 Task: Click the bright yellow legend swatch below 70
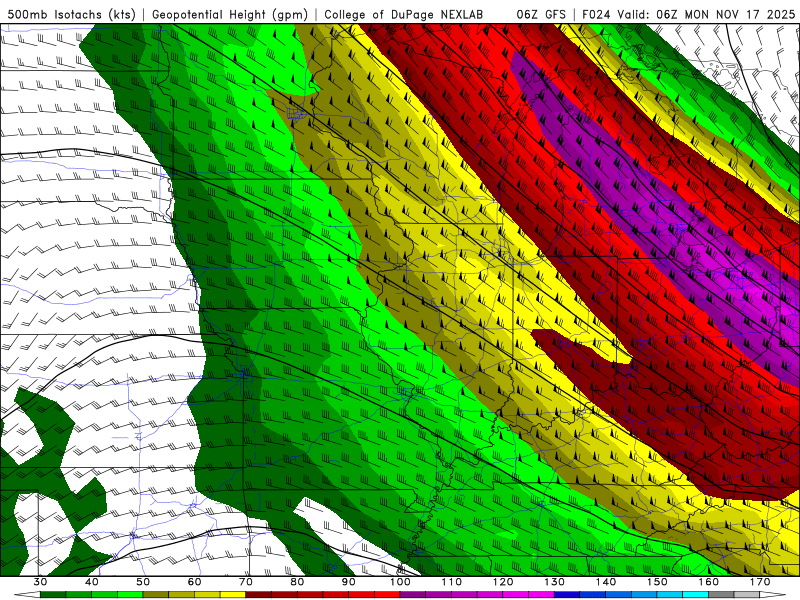coord(233,595)
